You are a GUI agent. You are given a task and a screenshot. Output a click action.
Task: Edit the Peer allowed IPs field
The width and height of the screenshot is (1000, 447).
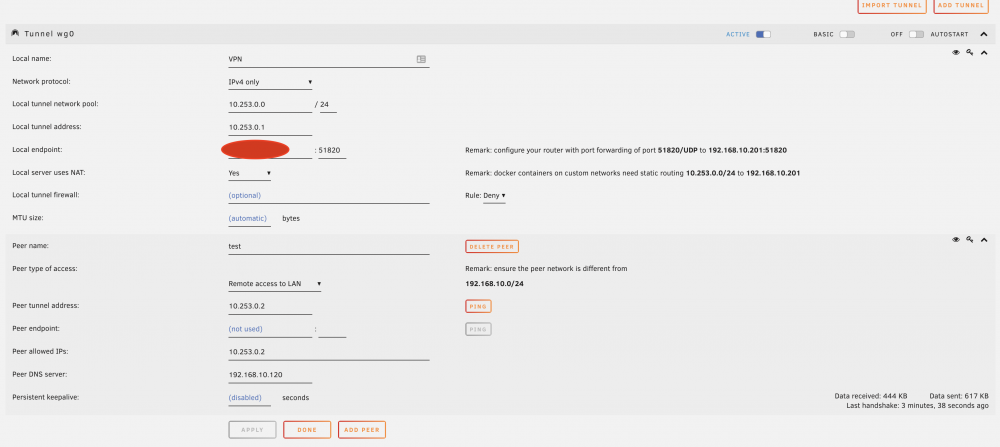point(329,352)
